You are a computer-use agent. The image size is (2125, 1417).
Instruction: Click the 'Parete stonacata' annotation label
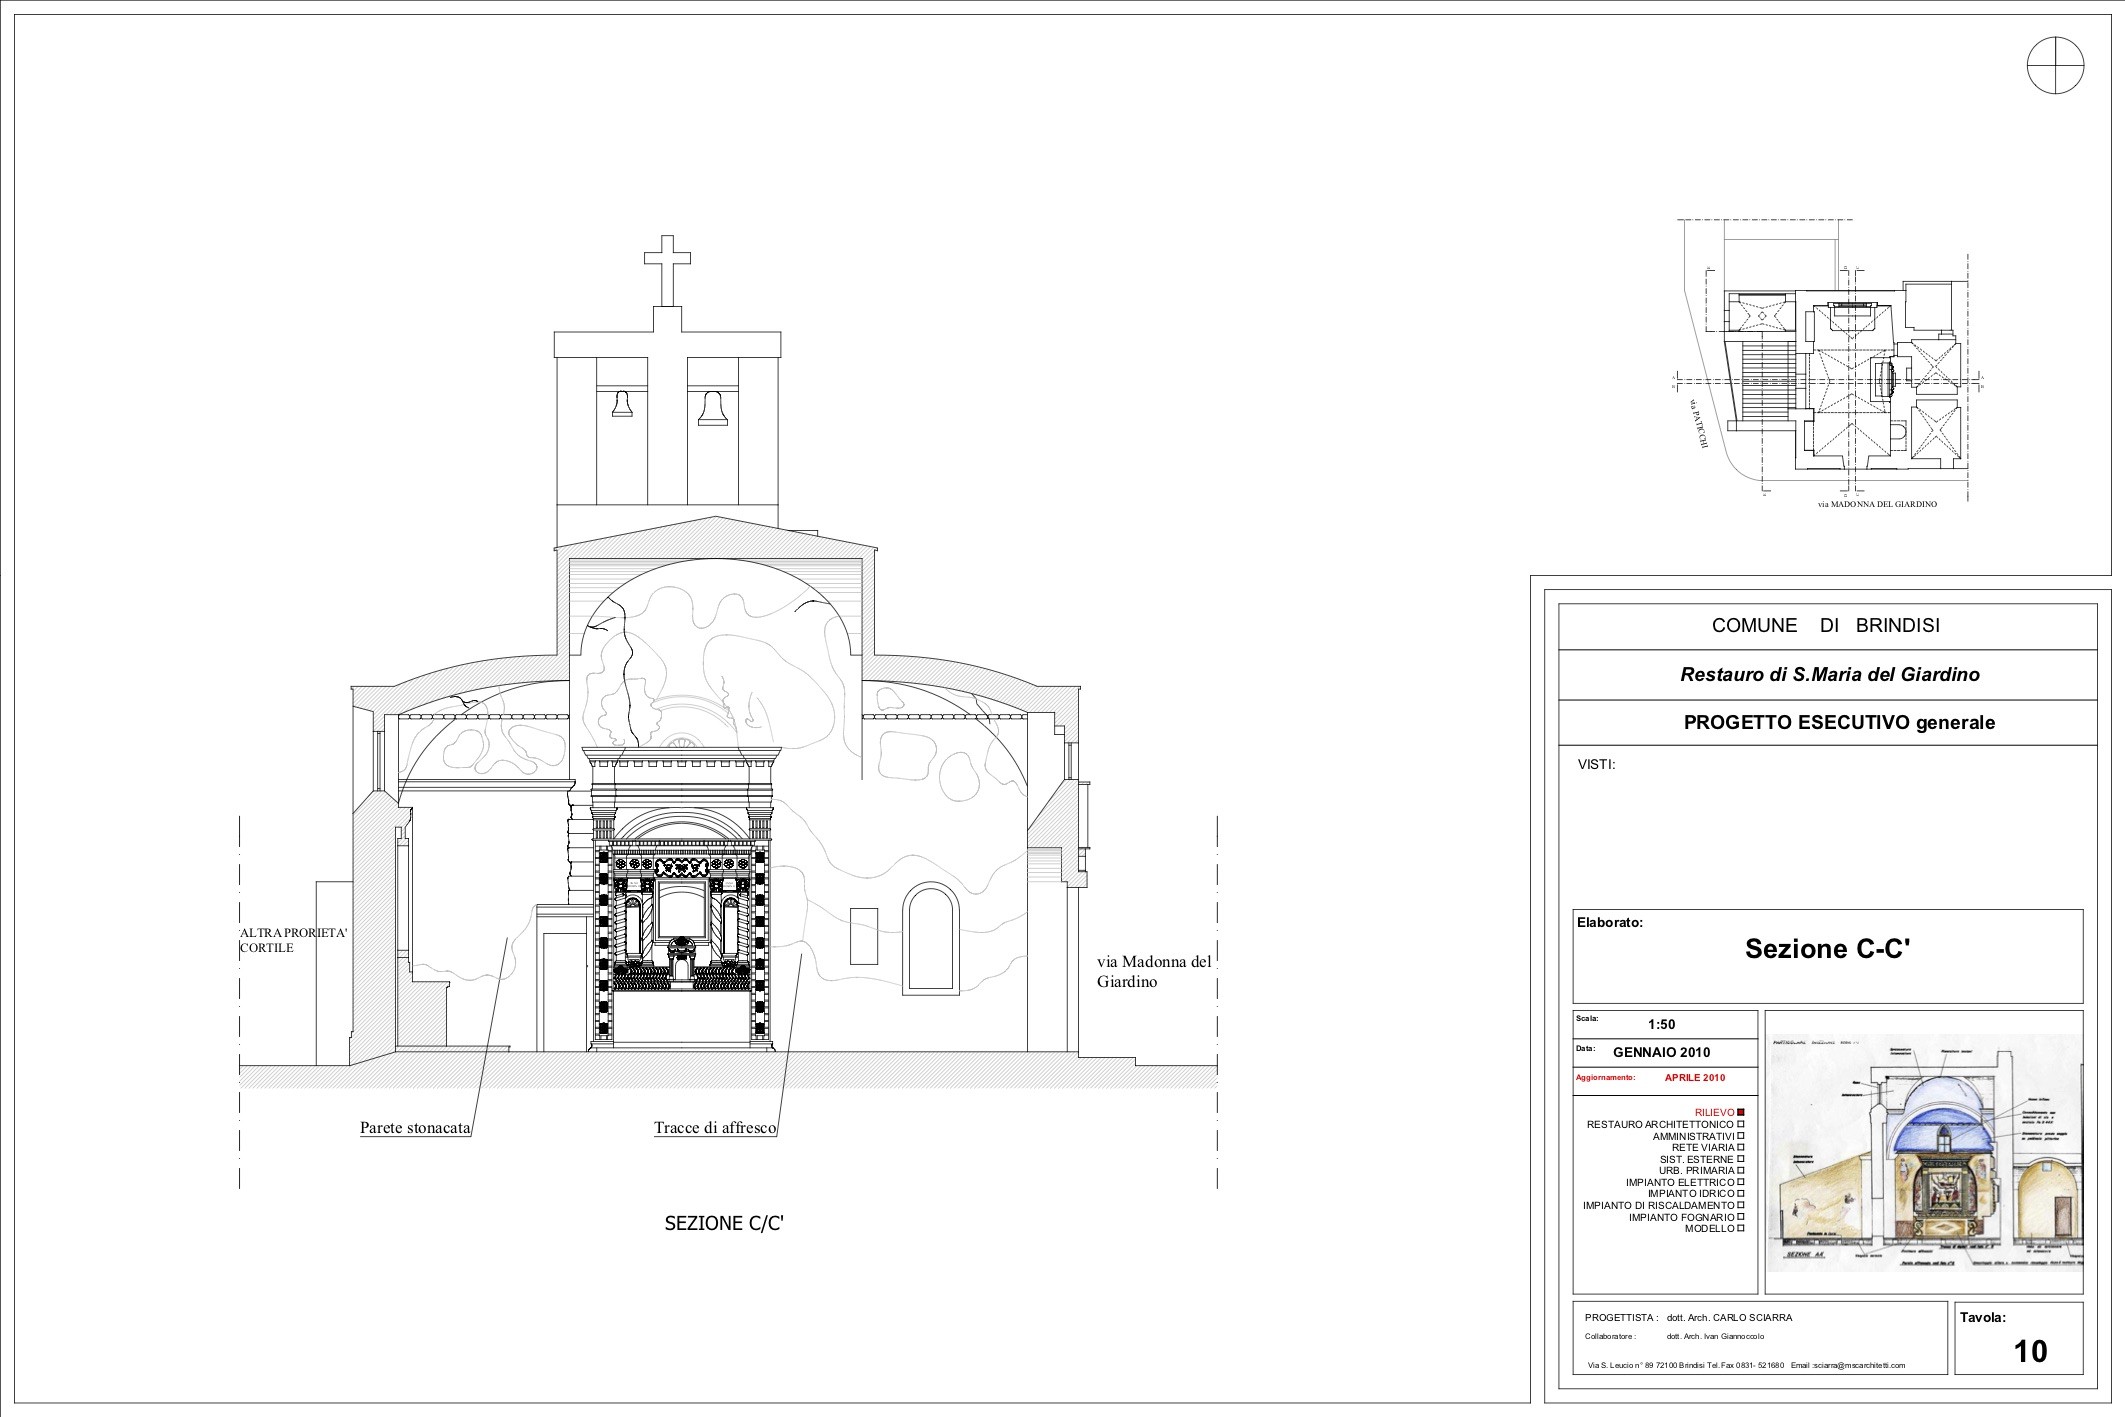pos(415,1128)
